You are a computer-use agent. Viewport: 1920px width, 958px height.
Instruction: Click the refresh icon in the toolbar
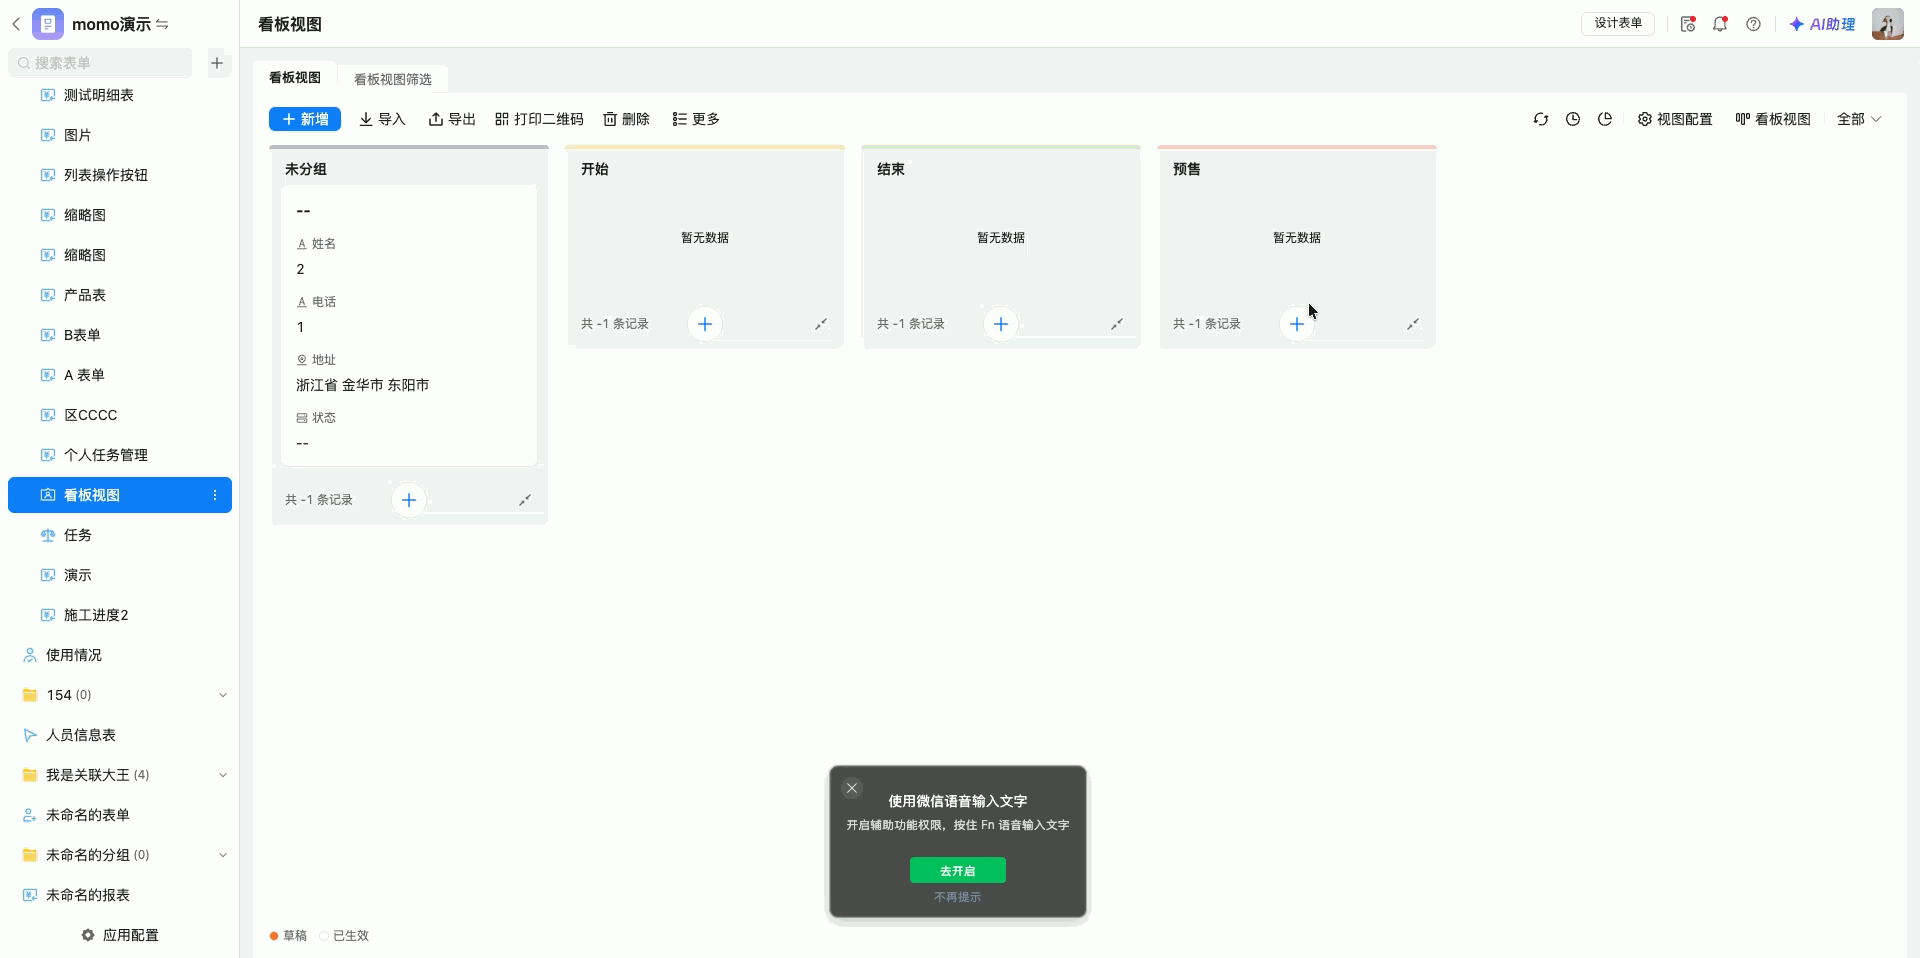pyautogui.click(x=1541, y=119)
